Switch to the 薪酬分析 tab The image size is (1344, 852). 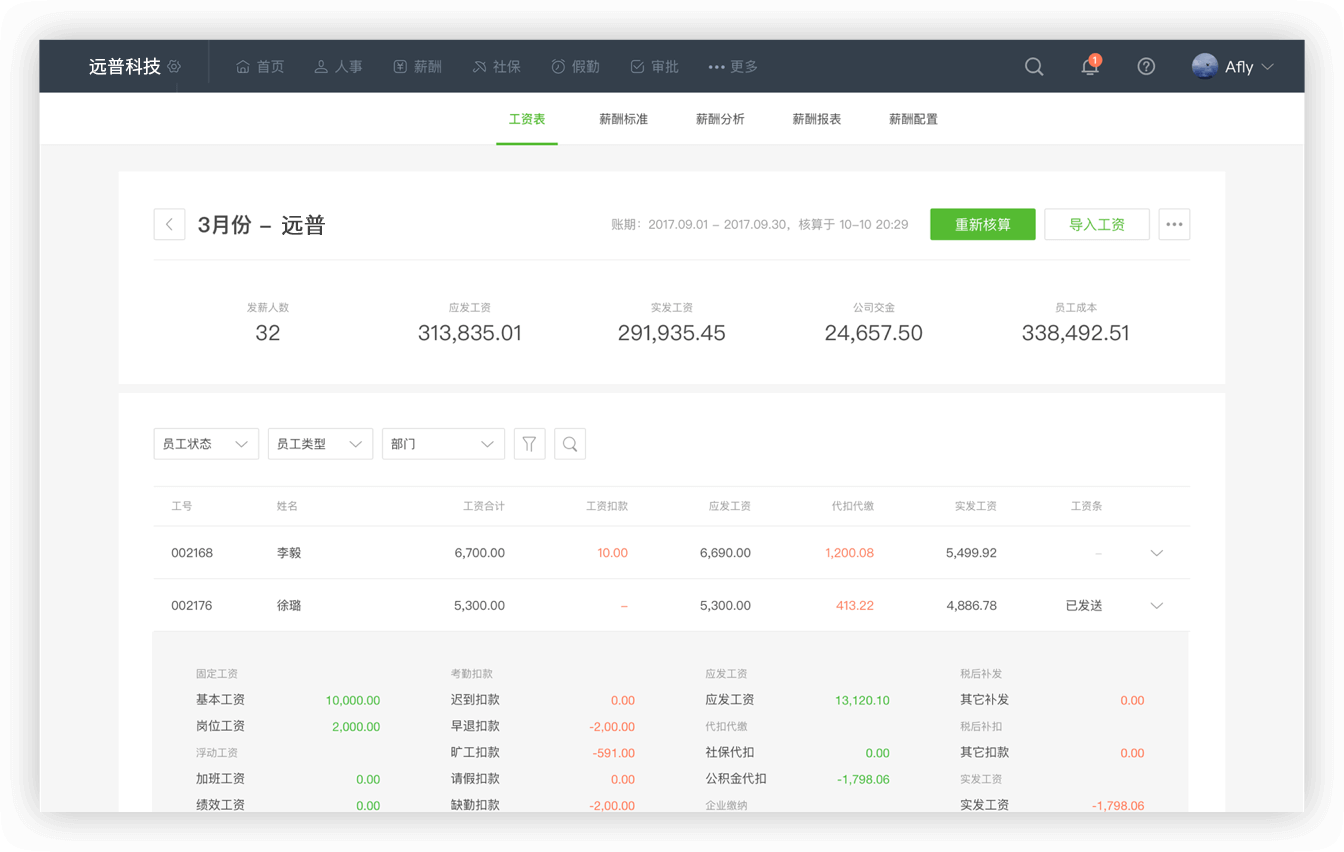pyautogui.click(x=720, y=119)
